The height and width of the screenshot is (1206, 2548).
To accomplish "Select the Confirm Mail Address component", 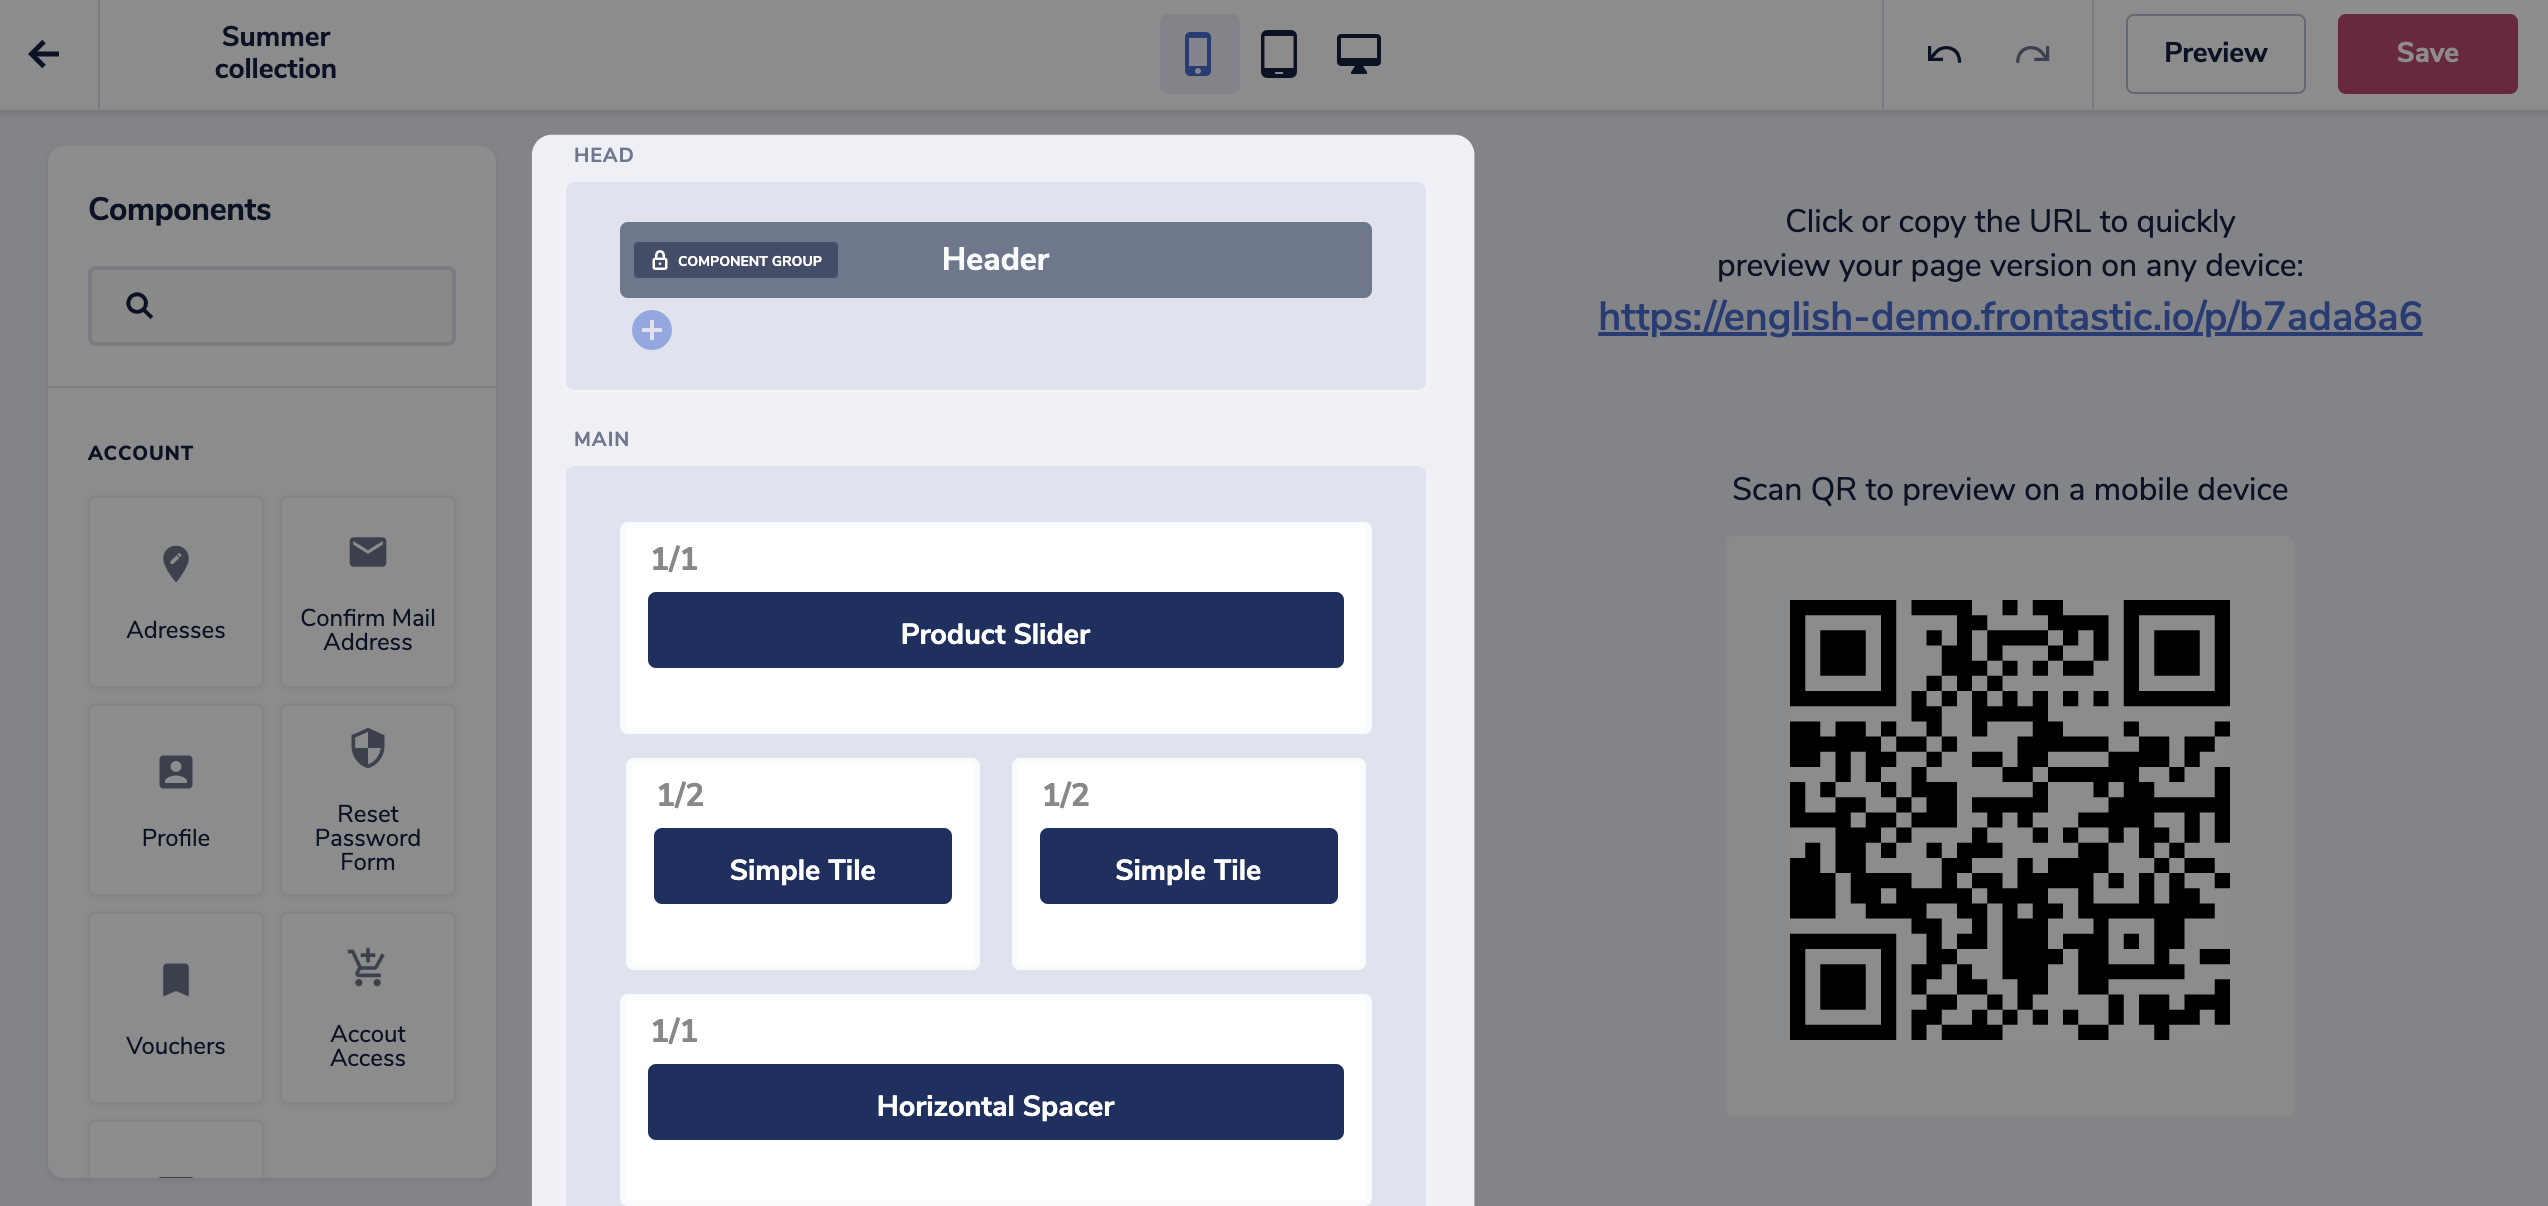I will 368,591.
